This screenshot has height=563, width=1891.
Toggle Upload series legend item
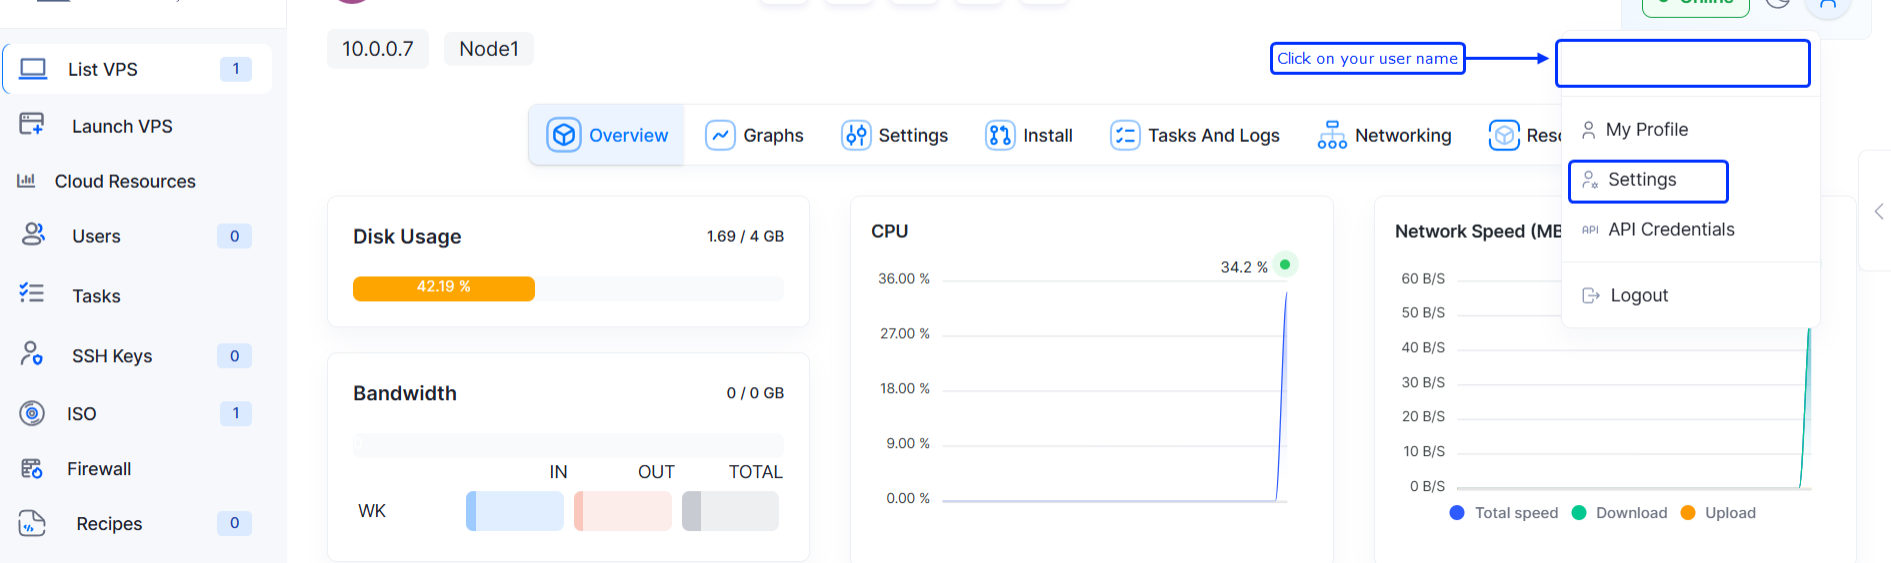(1718, 513)
